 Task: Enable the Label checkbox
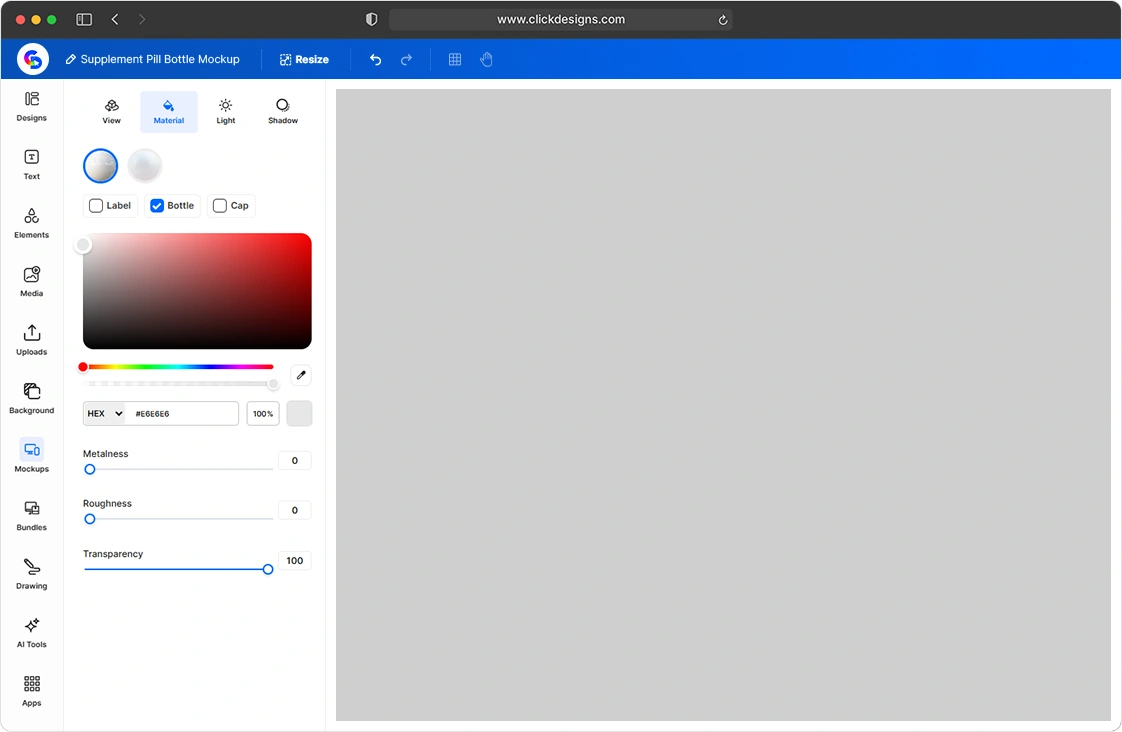(96, 206)
